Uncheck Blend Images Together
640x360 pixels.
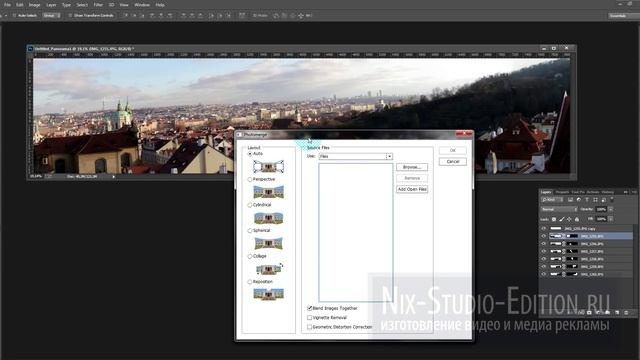(309, 308)
